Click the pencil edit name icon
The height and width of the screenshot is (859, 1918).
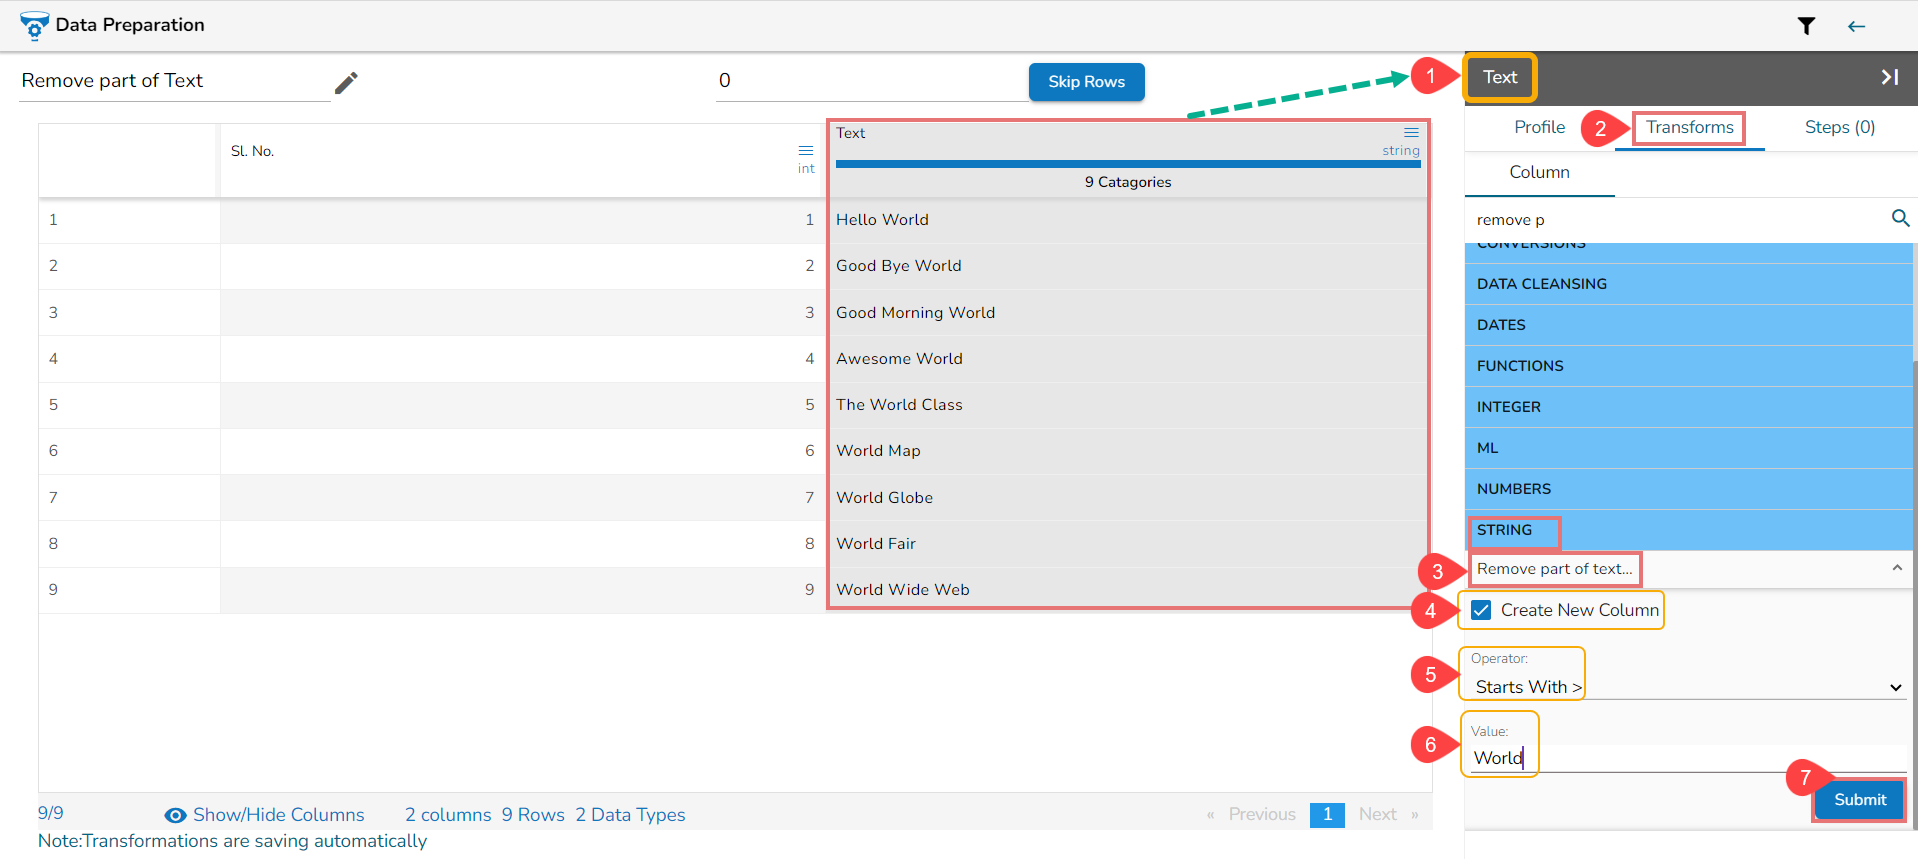click(346, 83)
